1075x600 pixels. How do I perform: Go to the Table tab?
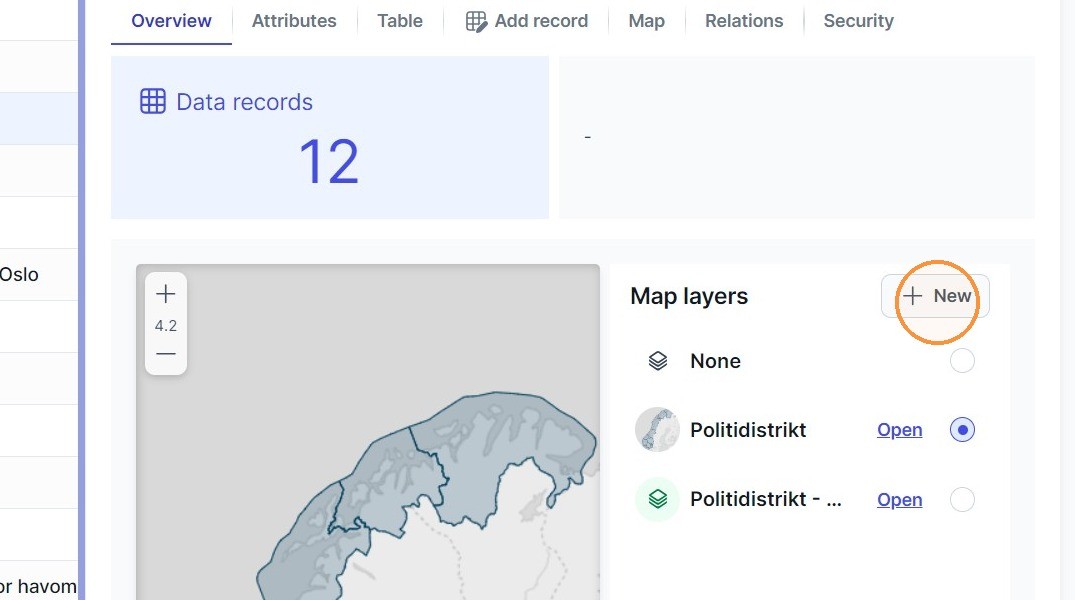click(400, 21)
